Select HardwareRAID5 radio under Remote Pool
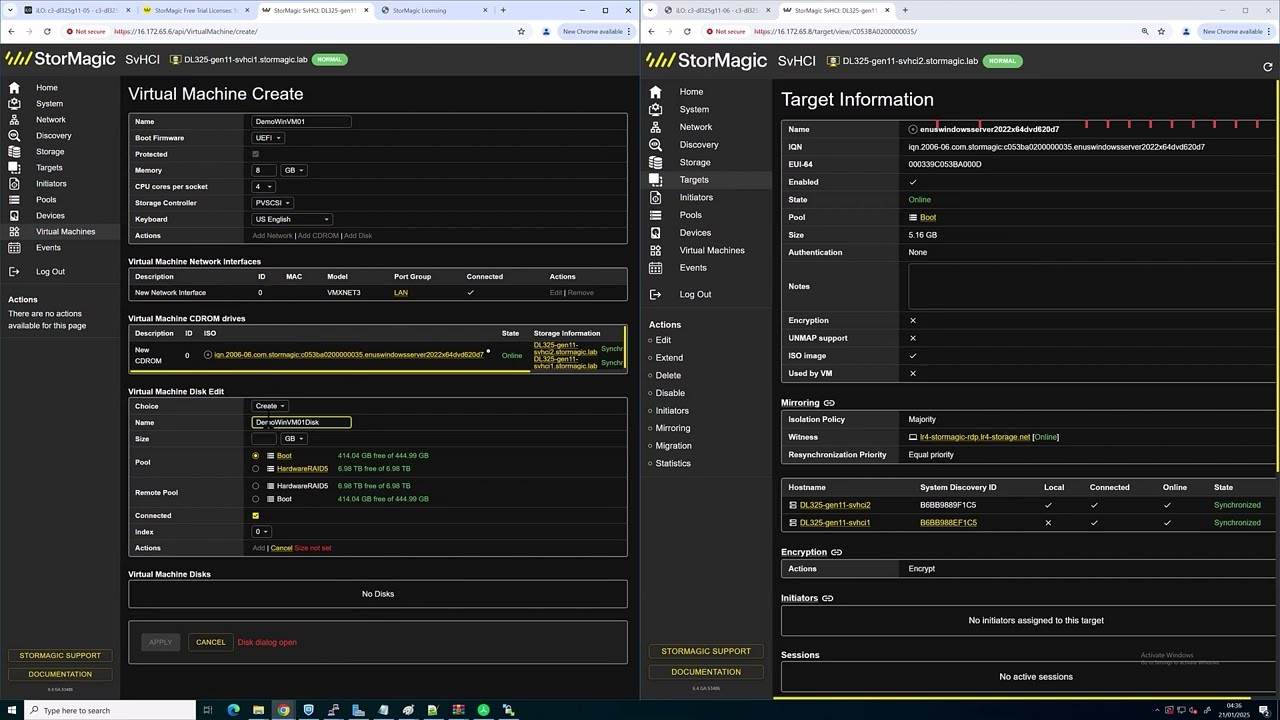1280x720 pixels. 256,486
